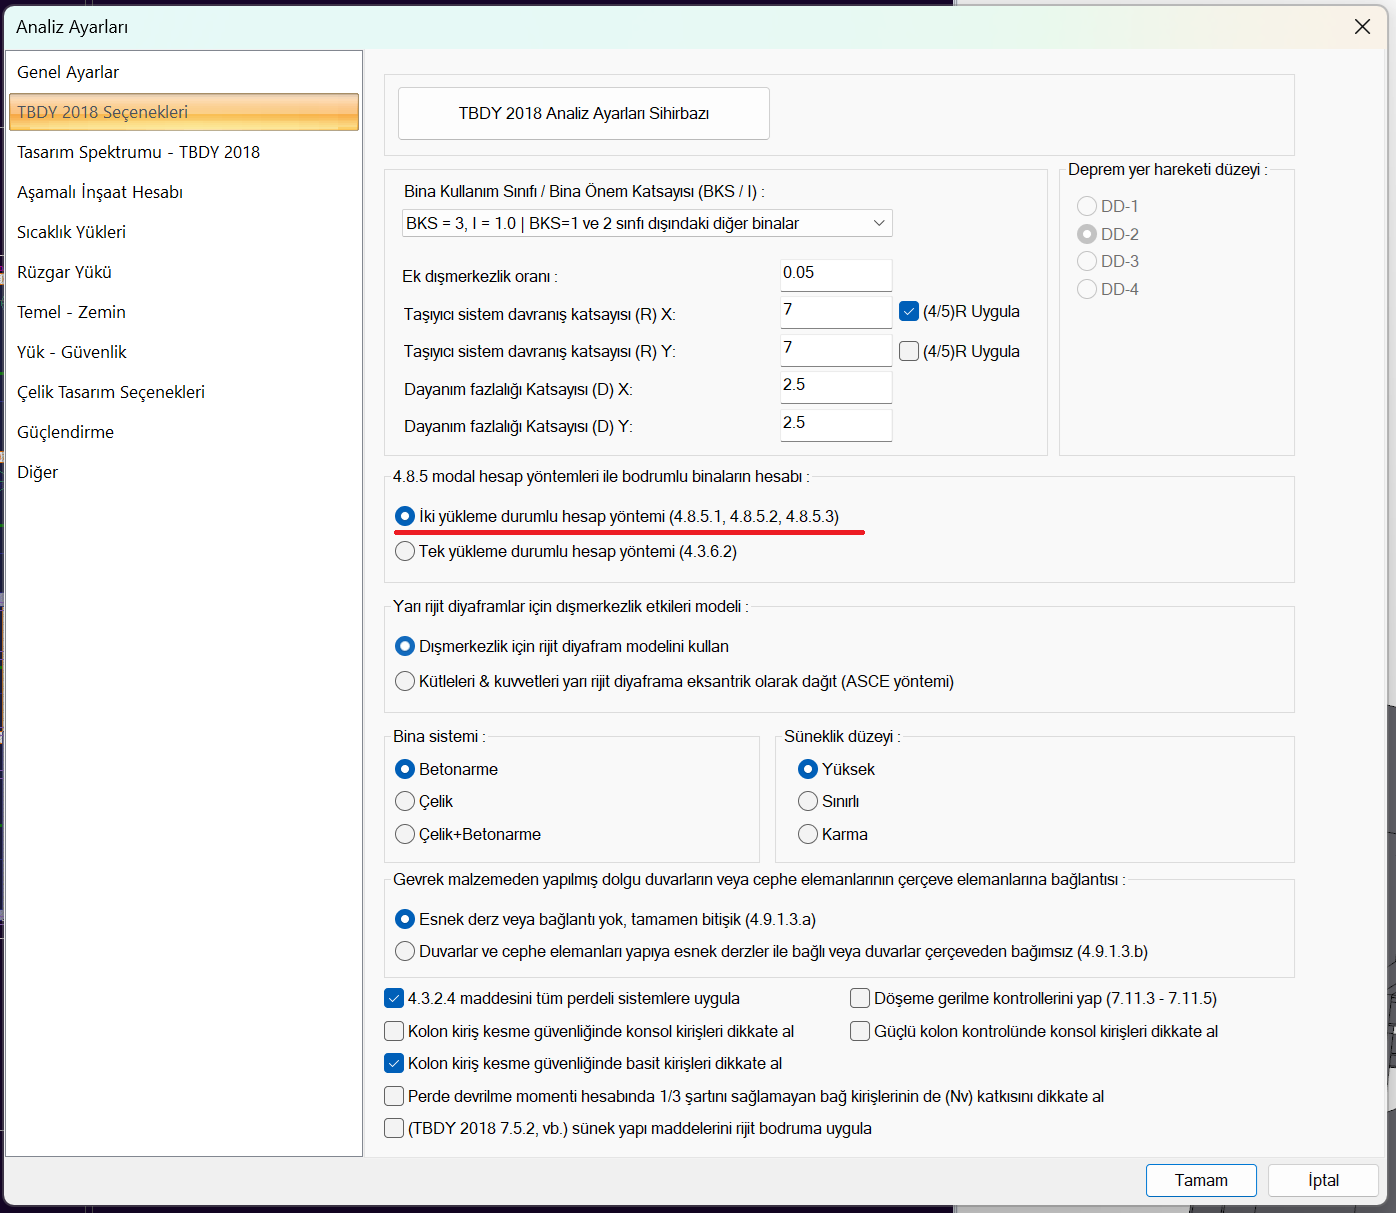Screen dimensions: 1396x1213
Task: Close the Analiz Ayarları dialog
Action: [x=1362, y=27]
